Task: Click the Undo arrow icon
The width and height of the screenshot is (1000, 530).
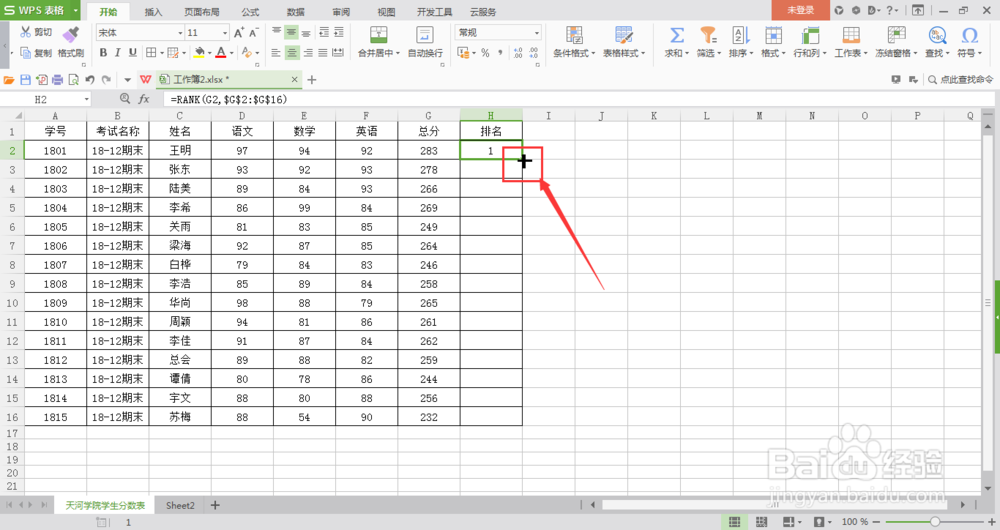Action: pos(90,80)
